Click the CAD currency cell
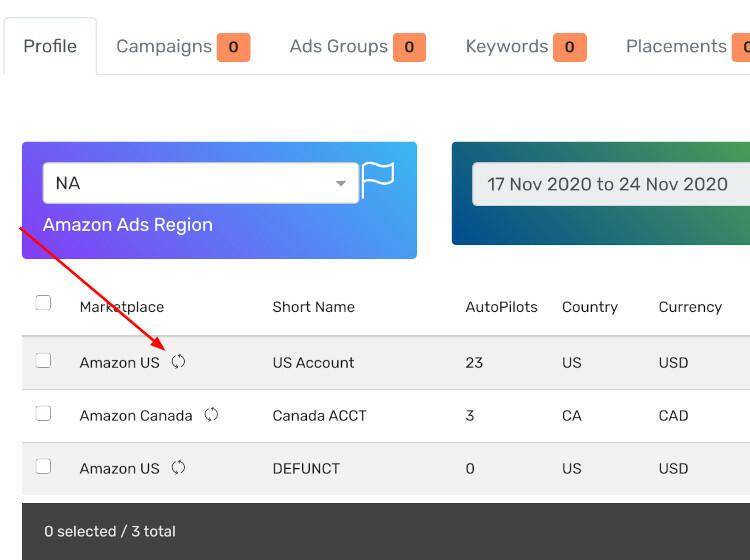This screenshot has width=750, height=560. tap(673, 416)
